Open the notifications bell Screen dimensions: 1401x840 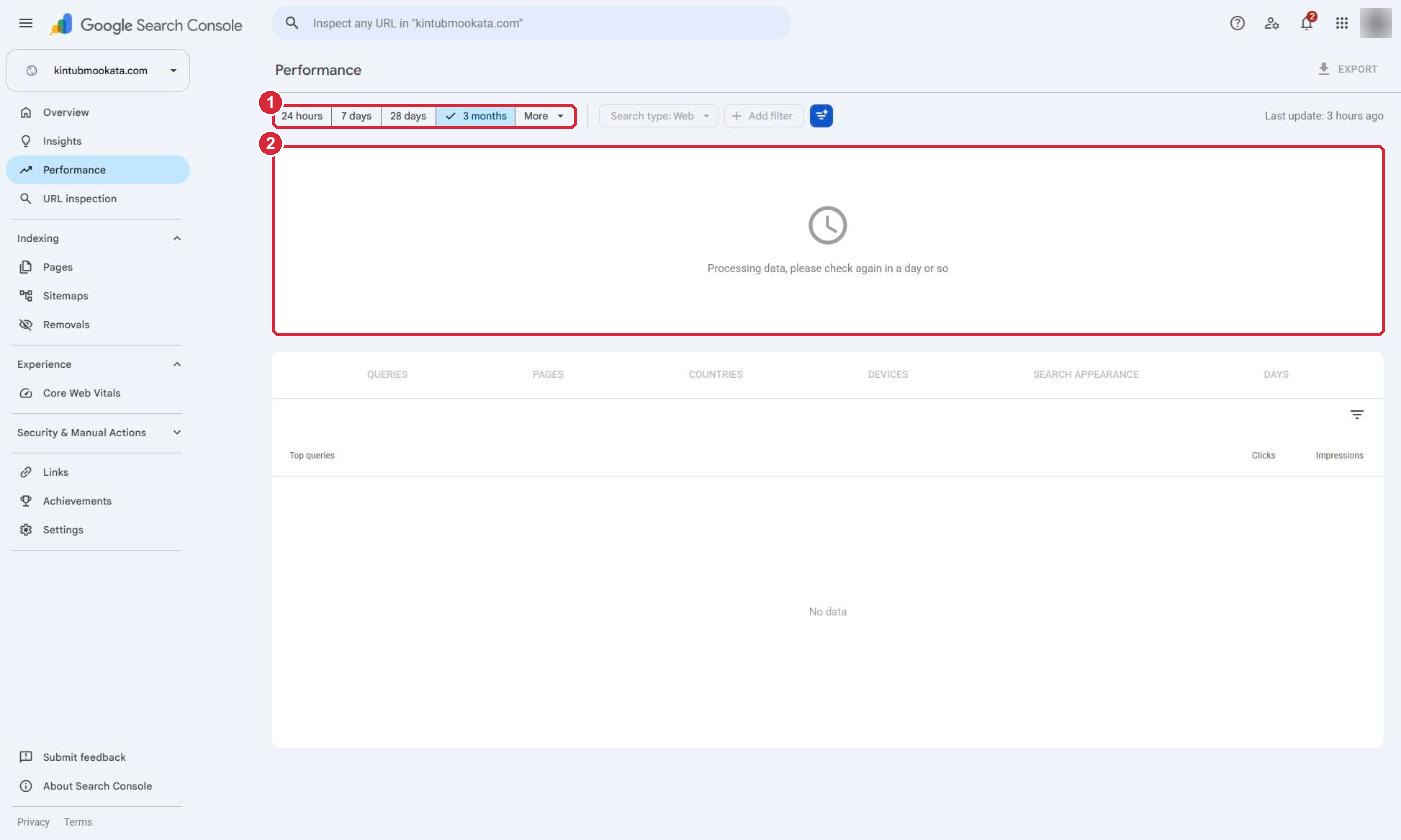[x=1307, y=23]
